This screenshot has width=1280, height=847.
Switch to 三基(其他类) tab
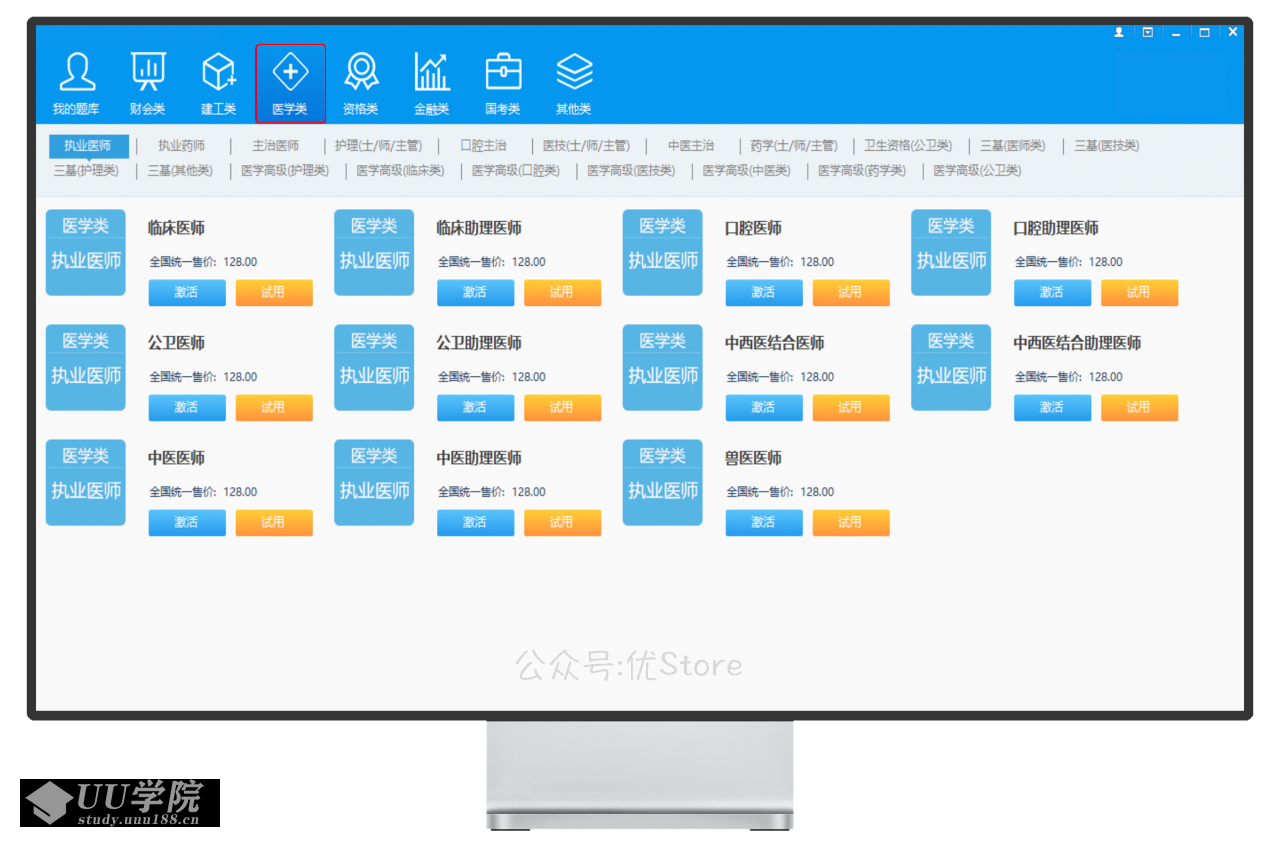[180, 171]
